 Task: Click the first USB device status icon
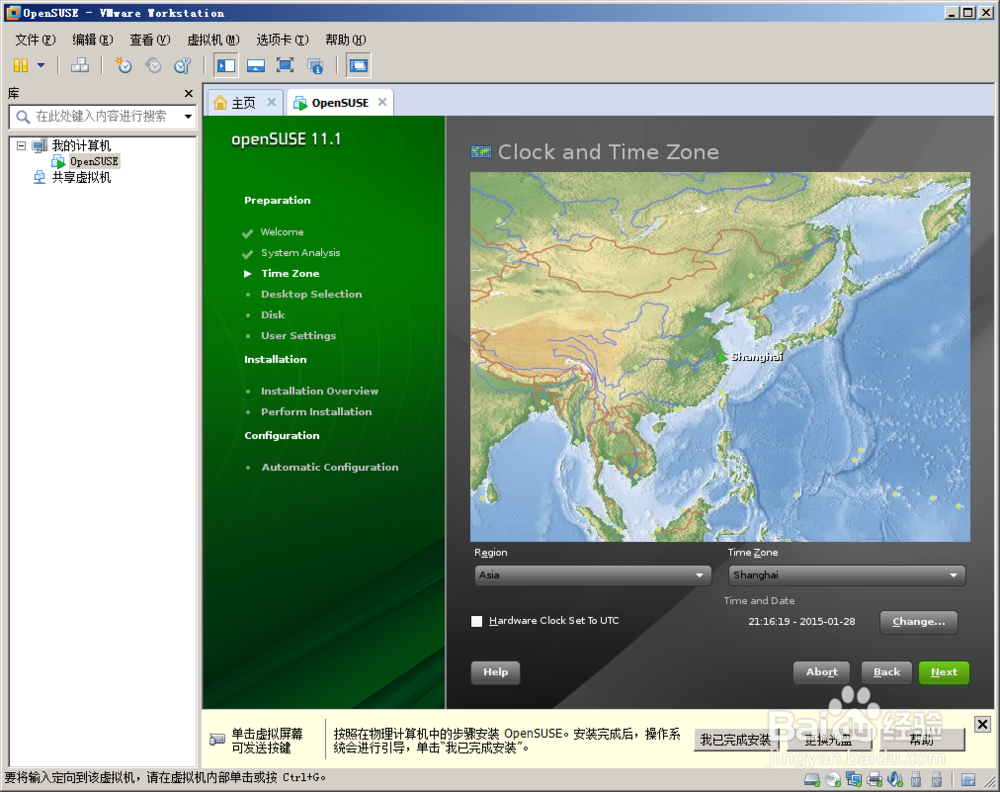[x=916, y=779]
